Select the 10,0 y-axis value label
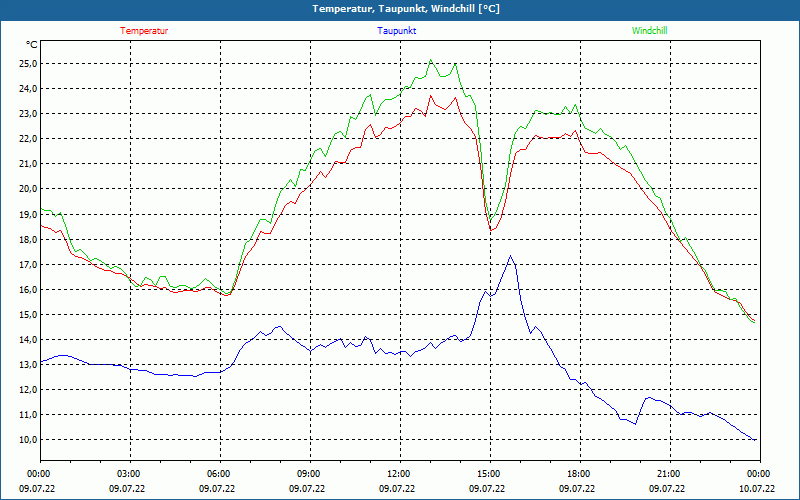Screen dimensions: 800x500 click(27, 439)
